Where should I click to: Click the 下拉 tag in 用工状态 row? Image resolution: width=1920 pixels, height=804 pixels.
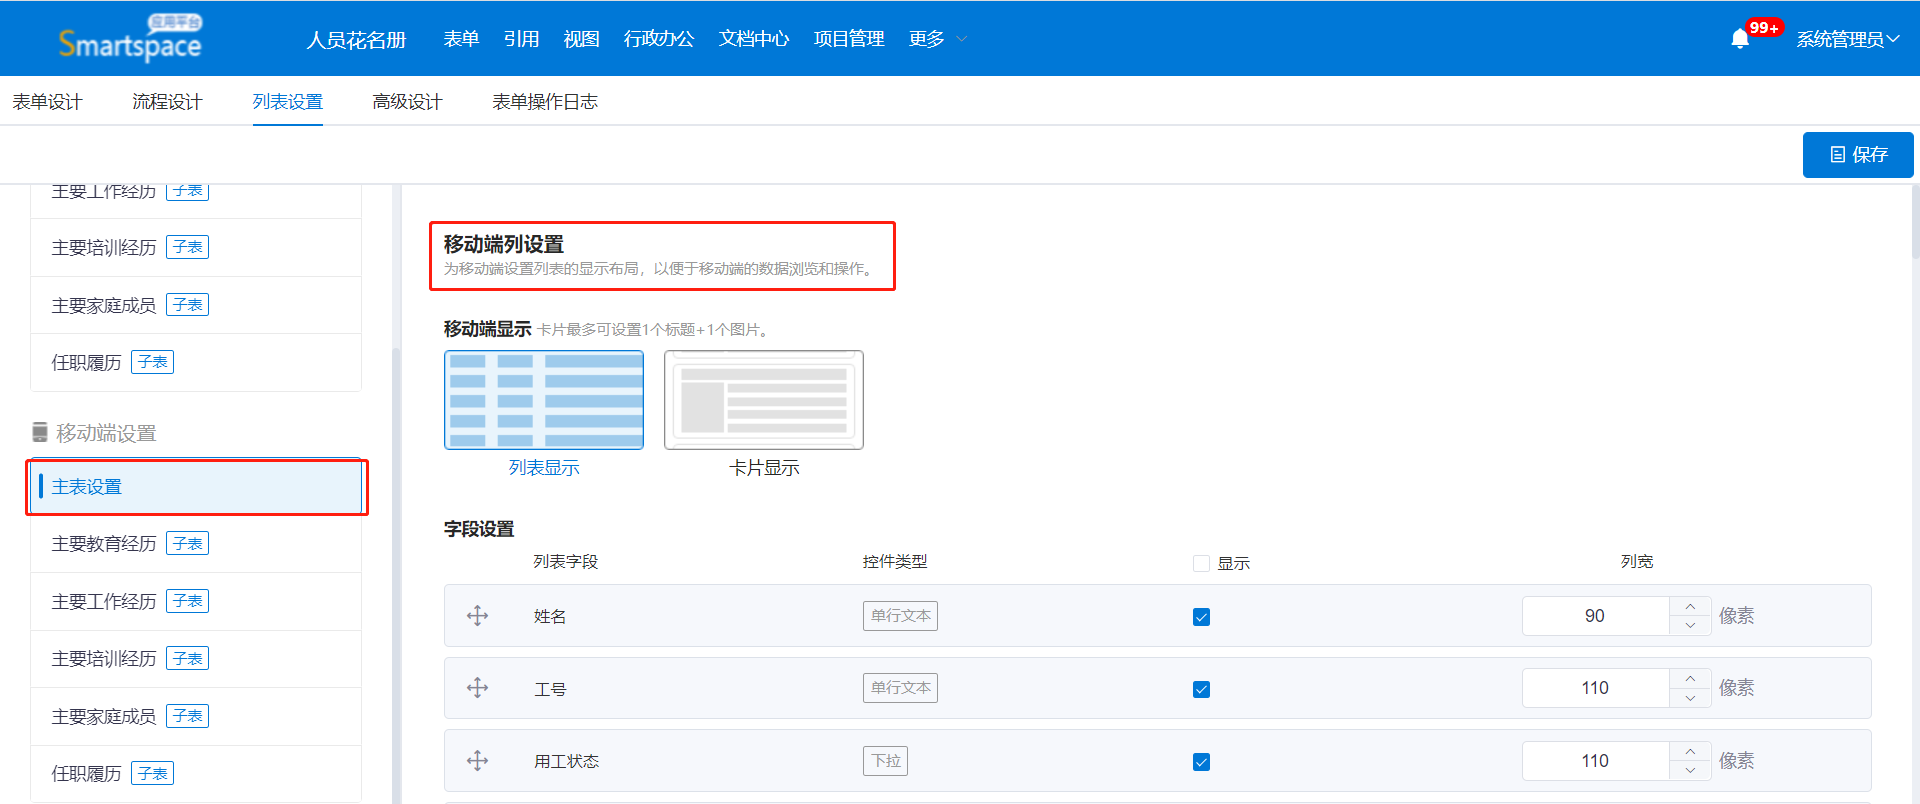point(885,761)
